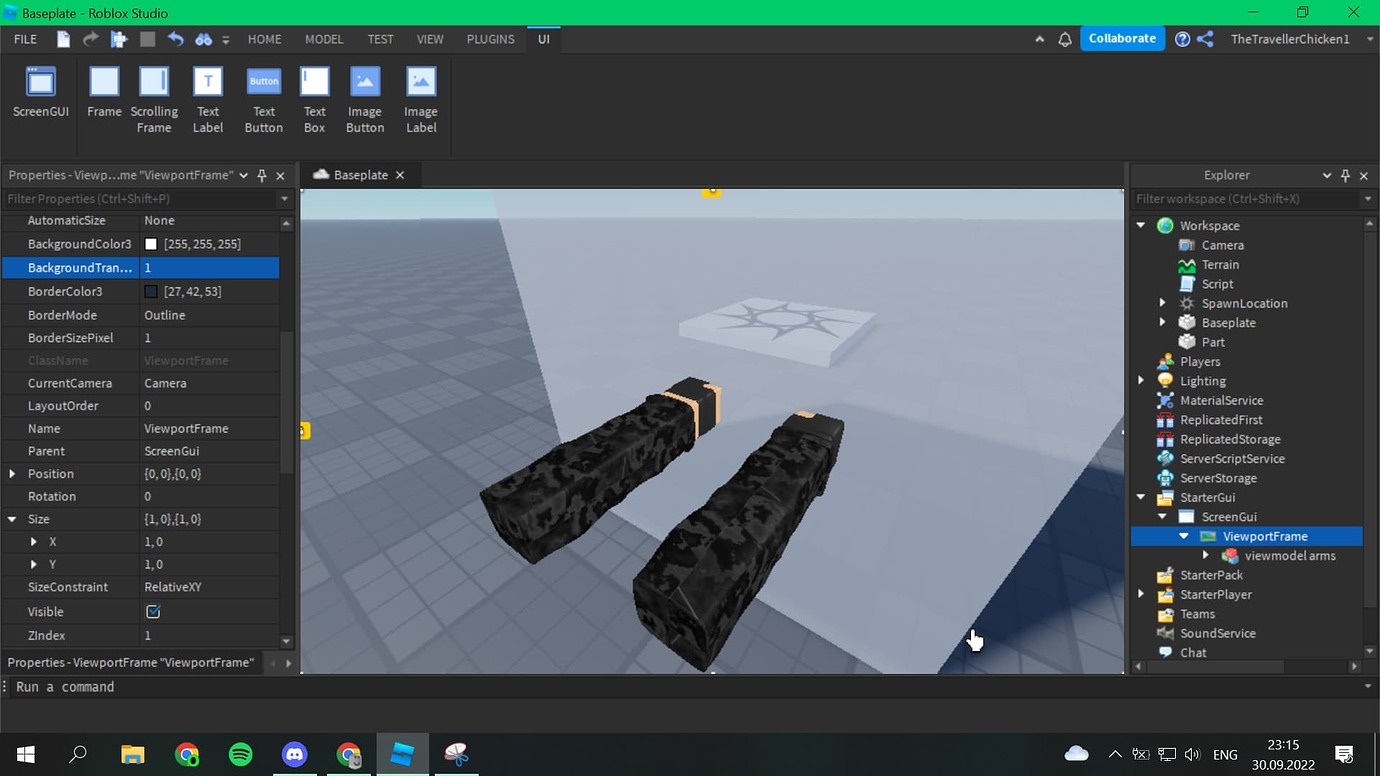Image resolution: width=1380 pixels, height=776 pixels.
Task: Open the FILE menu
Action: pos(24,39)
